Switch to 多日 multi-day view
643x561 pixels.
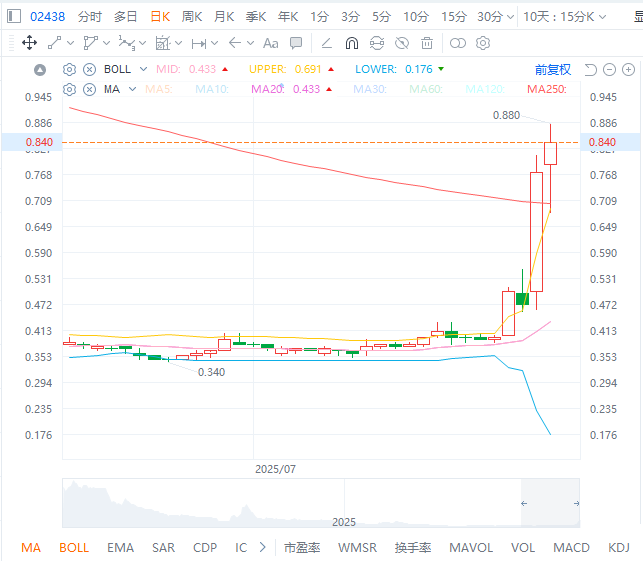click(125, 16)
